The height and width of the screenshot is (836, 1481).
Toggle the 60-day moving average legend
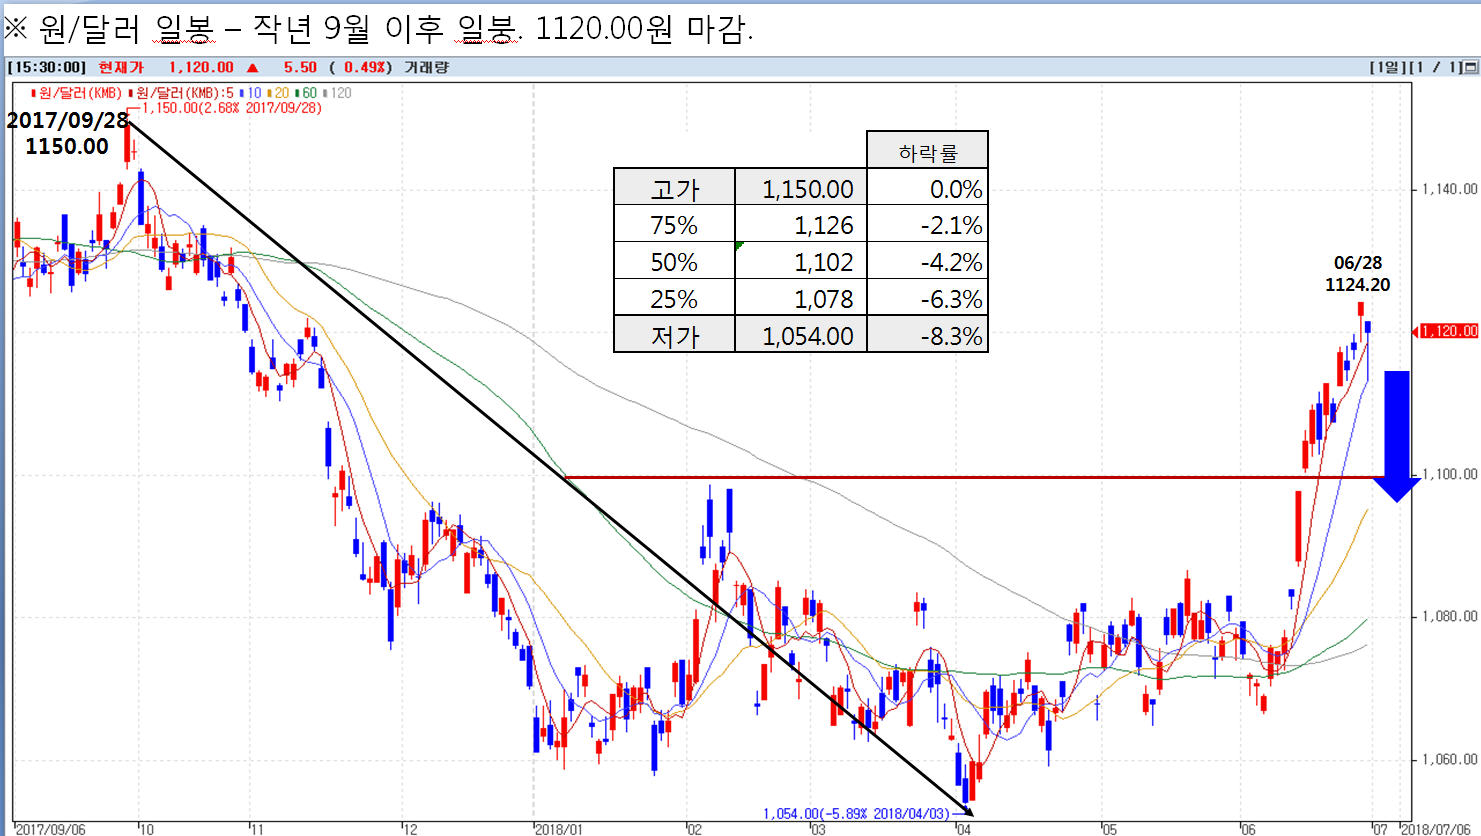click(x=308, y=93)
